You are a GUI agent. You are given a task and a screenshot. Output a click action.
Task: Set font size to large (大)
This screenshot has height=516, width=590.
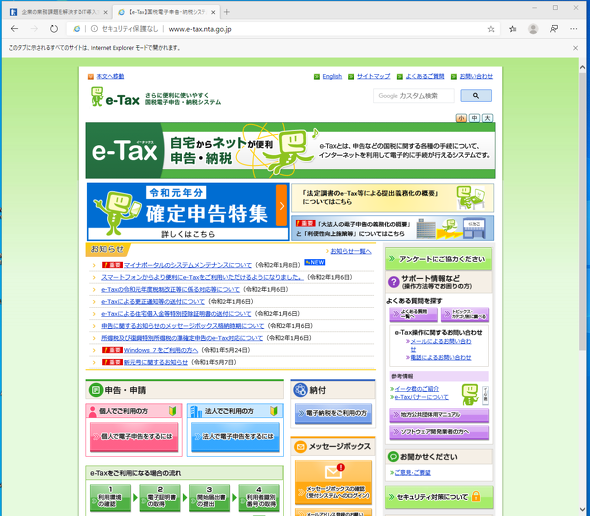click(487, 118)
